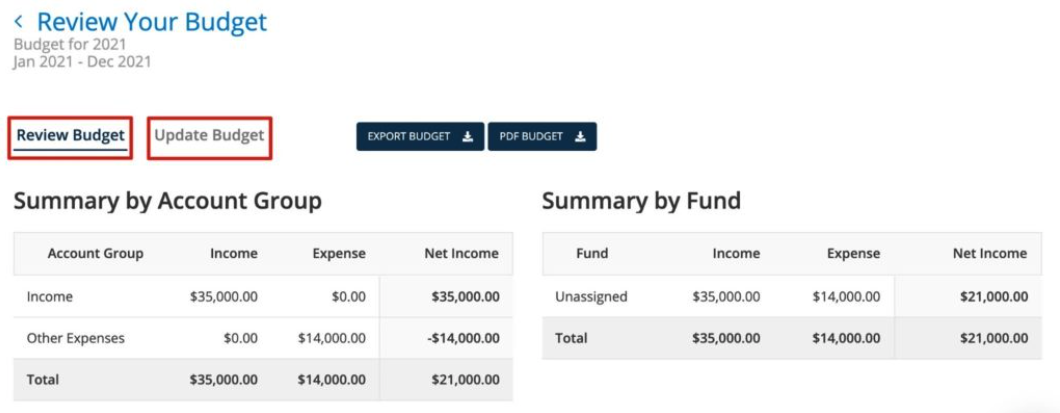
Task: Select the Unassigned fund row
Action: tap(792, 296)
